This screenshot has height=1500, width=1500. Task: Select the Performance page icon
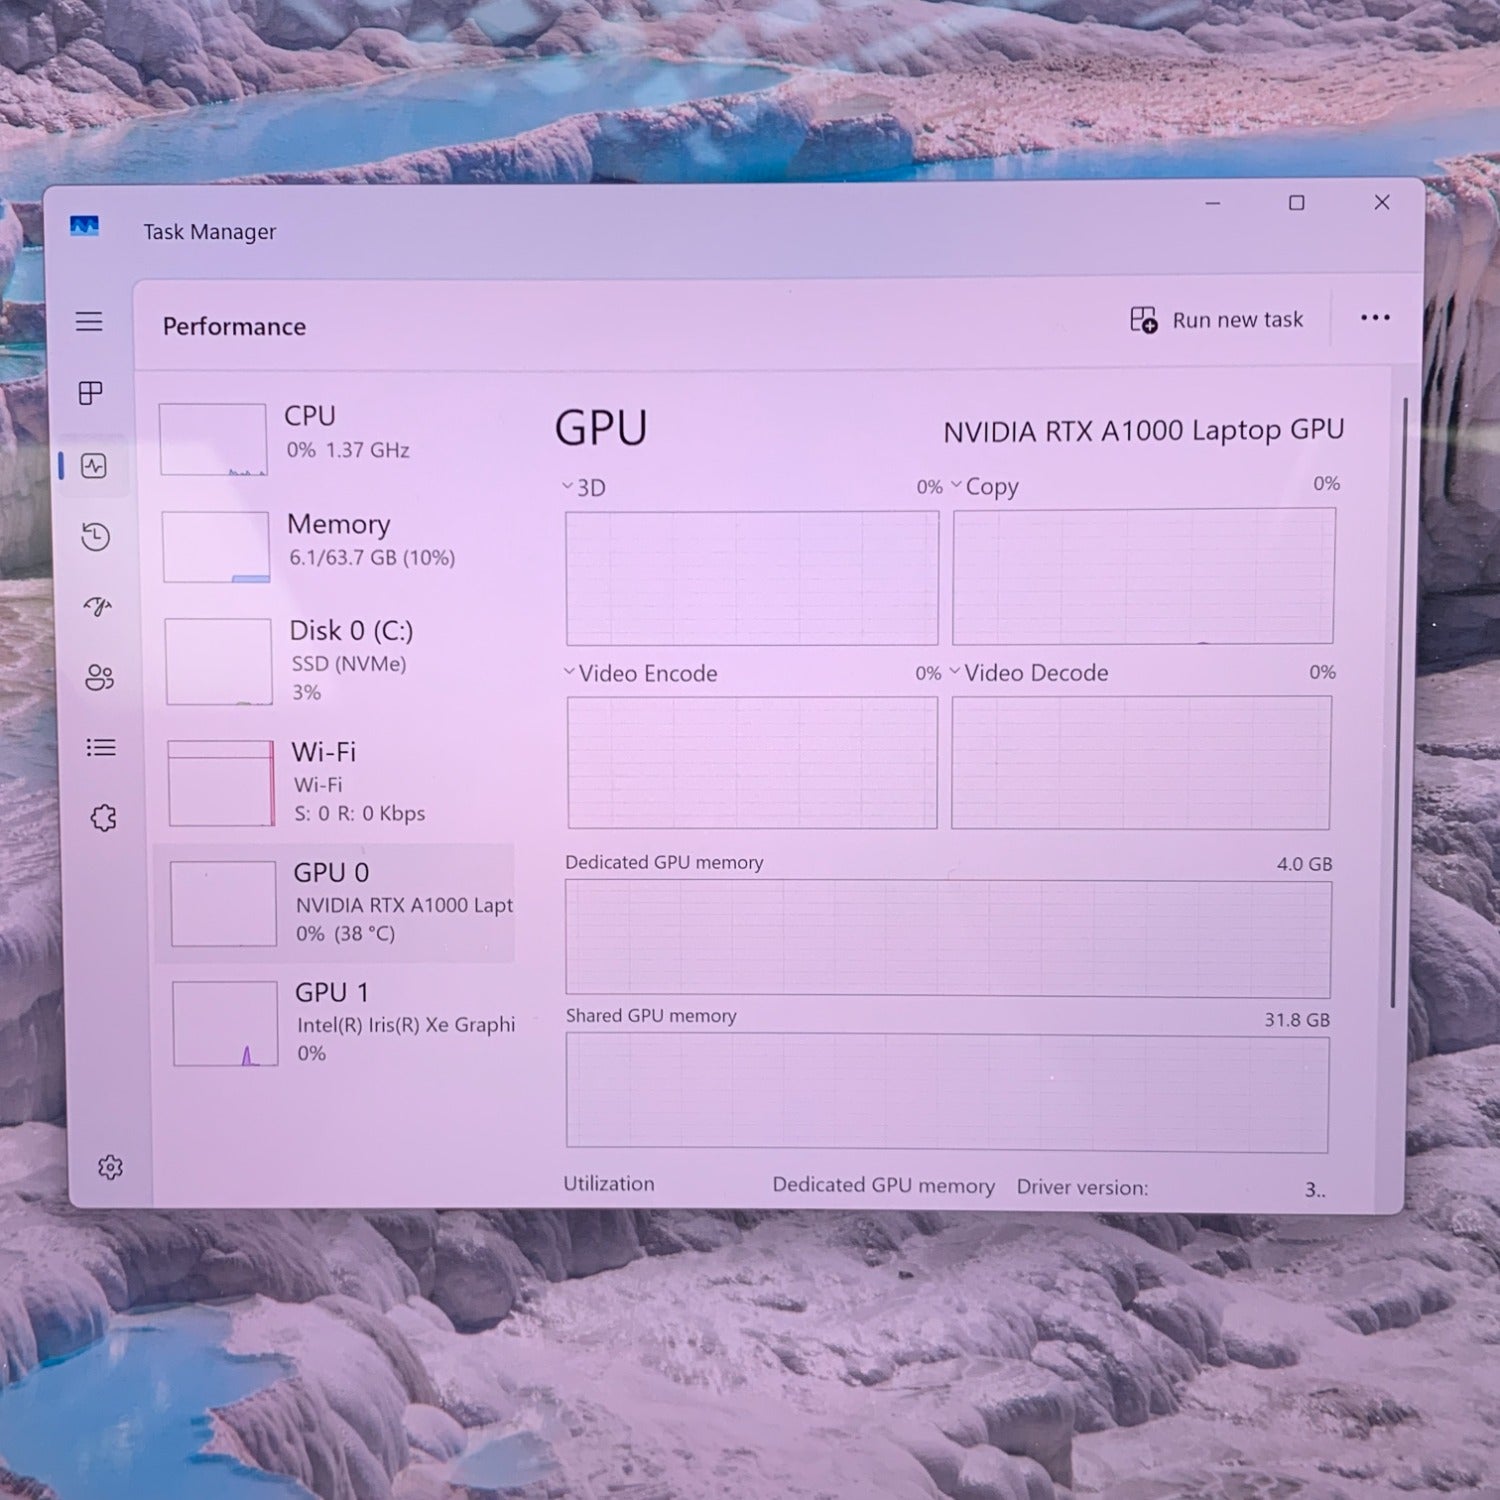(x=94, y=466)
